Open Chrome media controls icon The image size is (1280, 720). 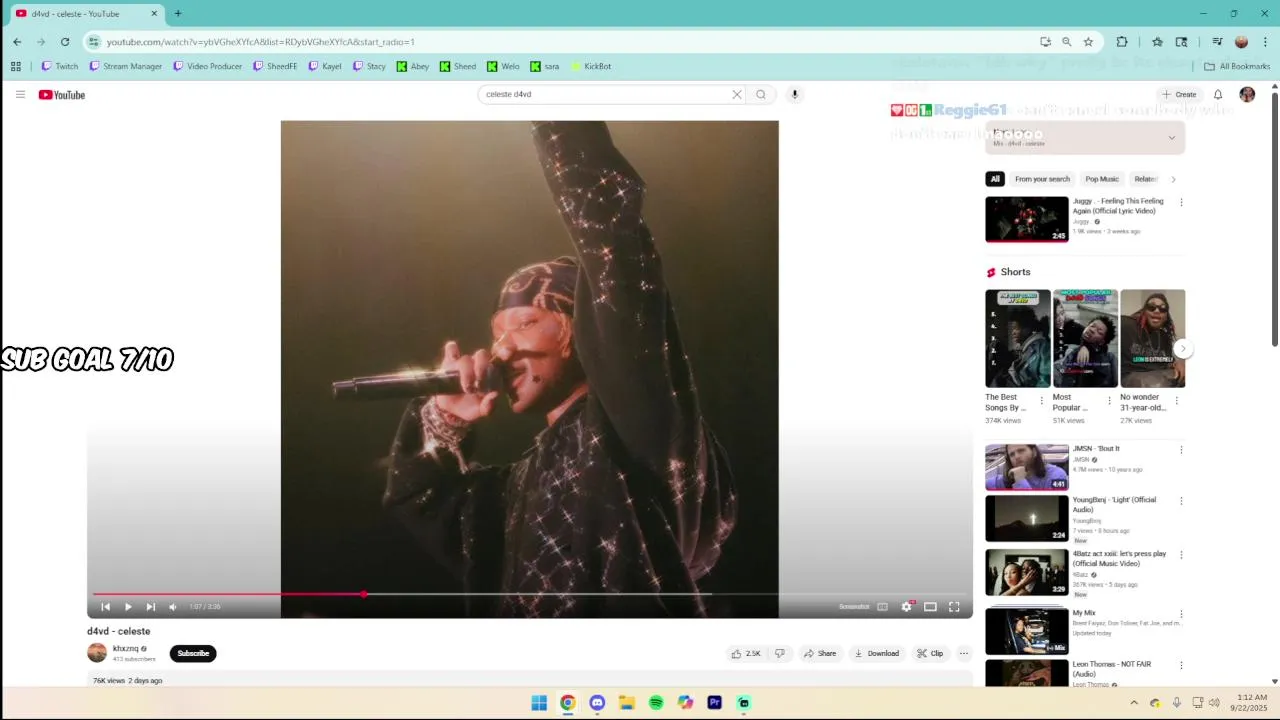click(1217, 42)
